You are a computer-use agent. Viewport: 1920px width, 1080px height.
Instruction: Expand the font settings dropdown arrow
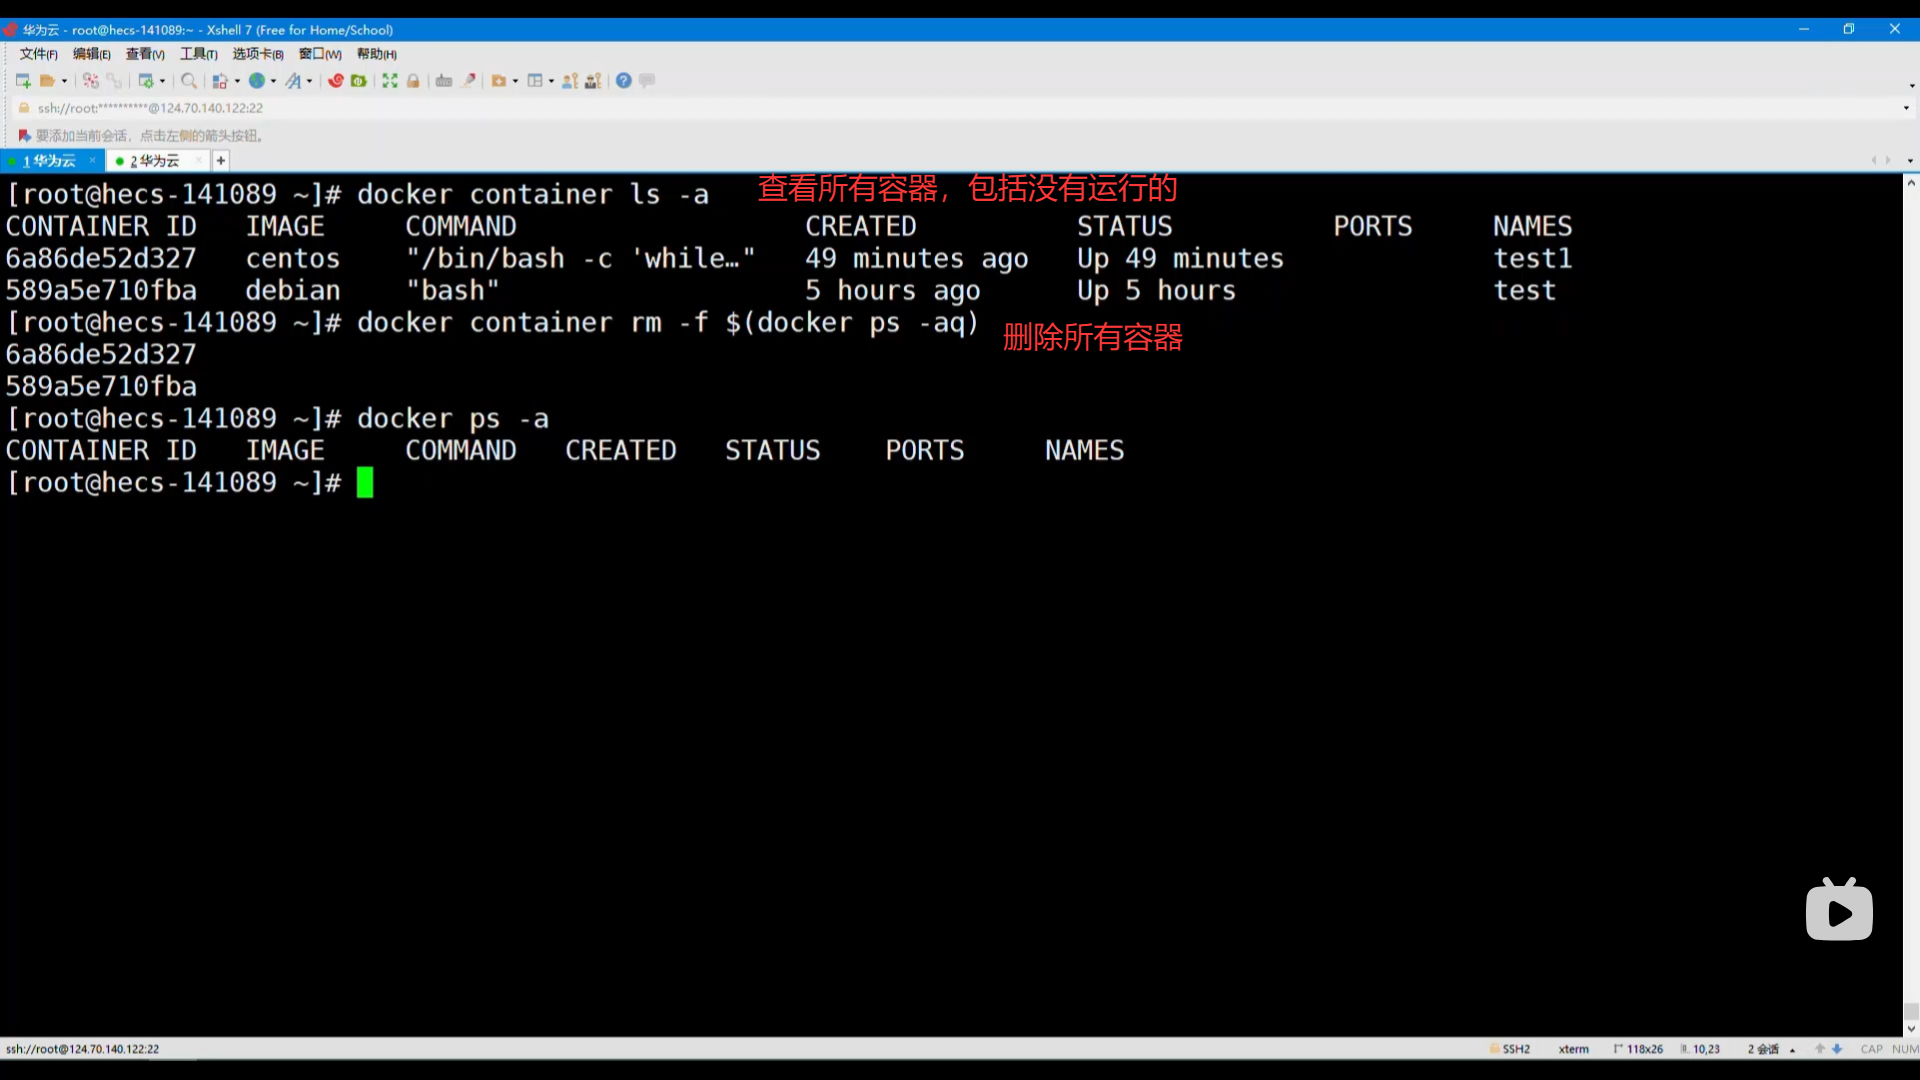click(x=309, y=81)
